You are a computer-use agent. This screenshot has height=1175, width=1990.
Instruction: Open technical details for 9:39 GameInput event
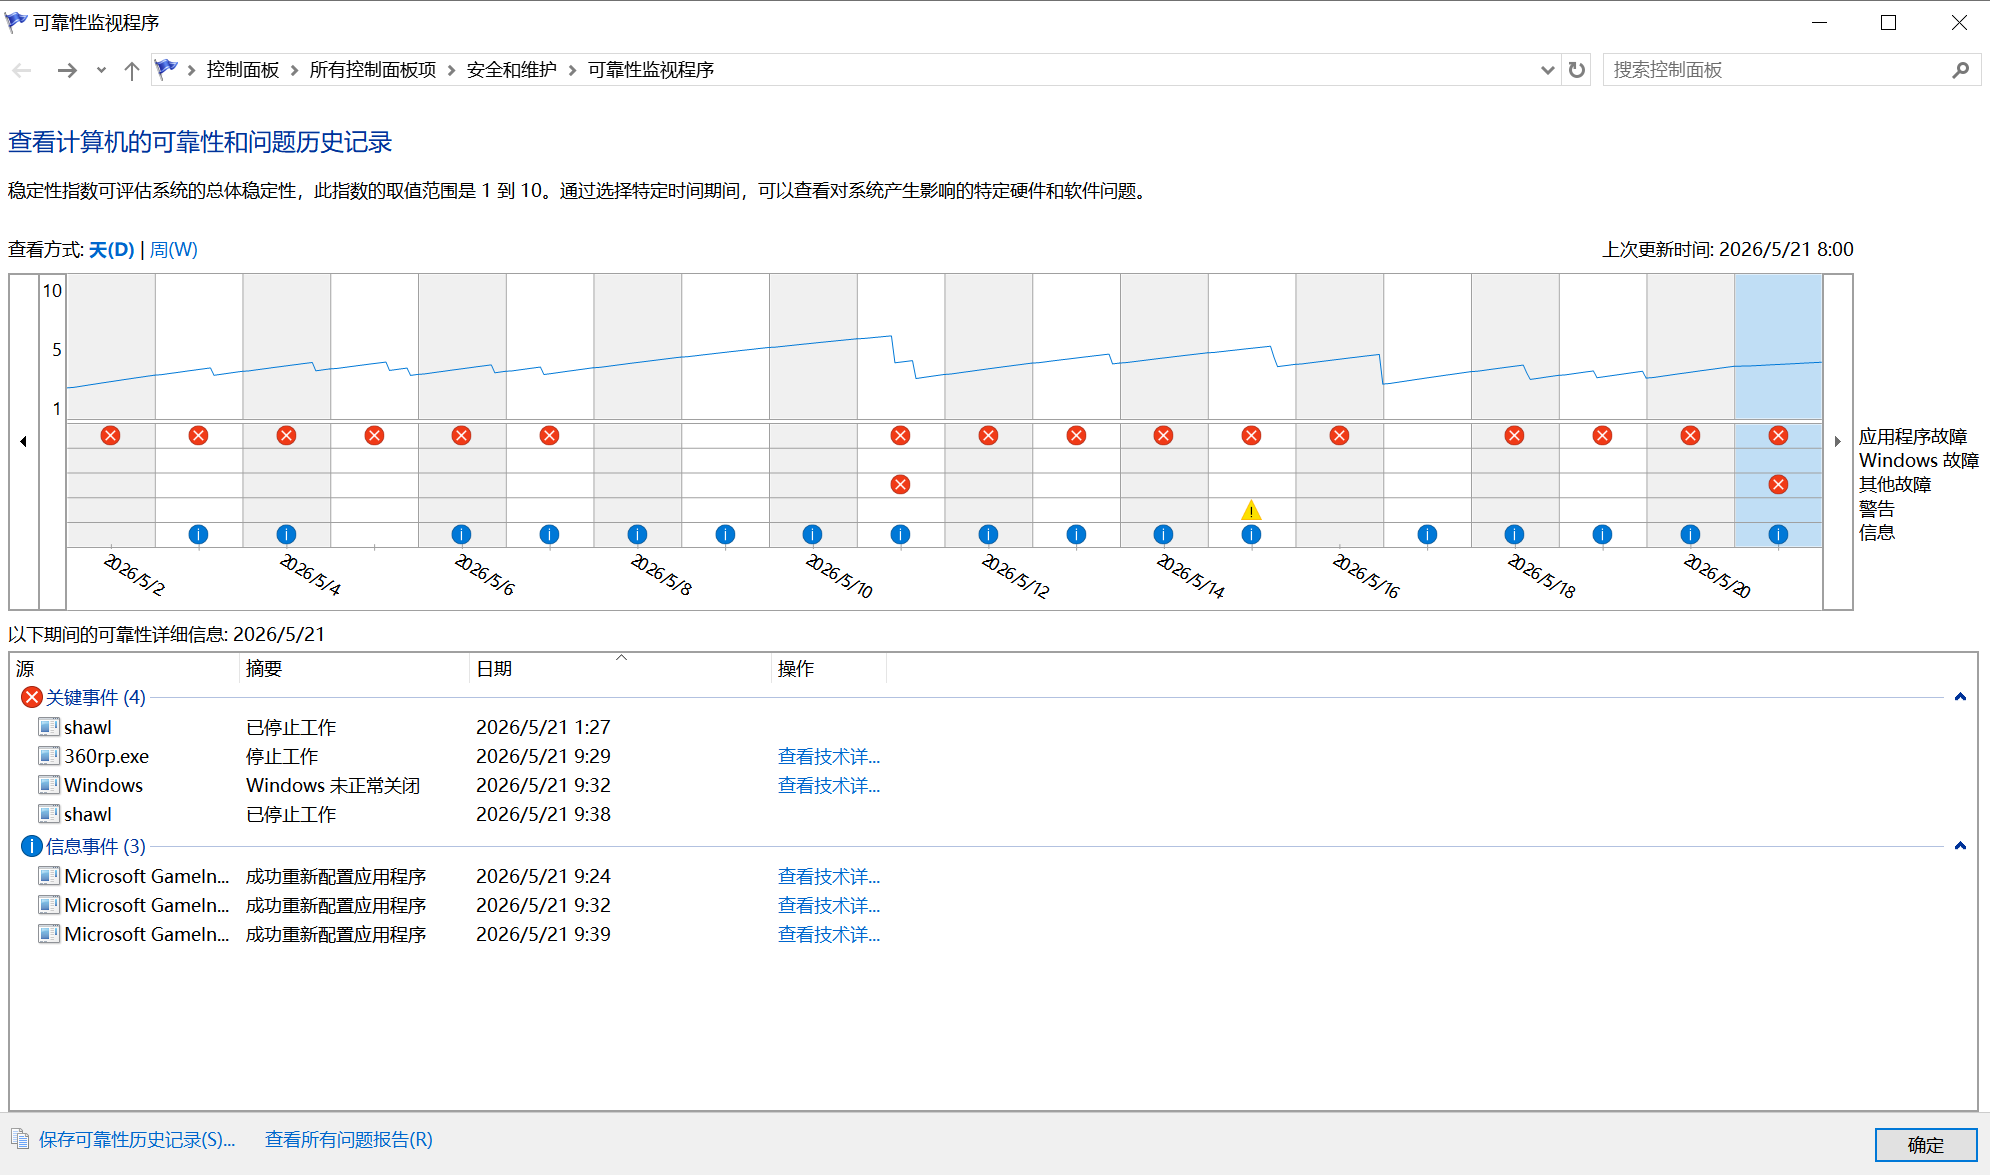(x=829, y=935)
